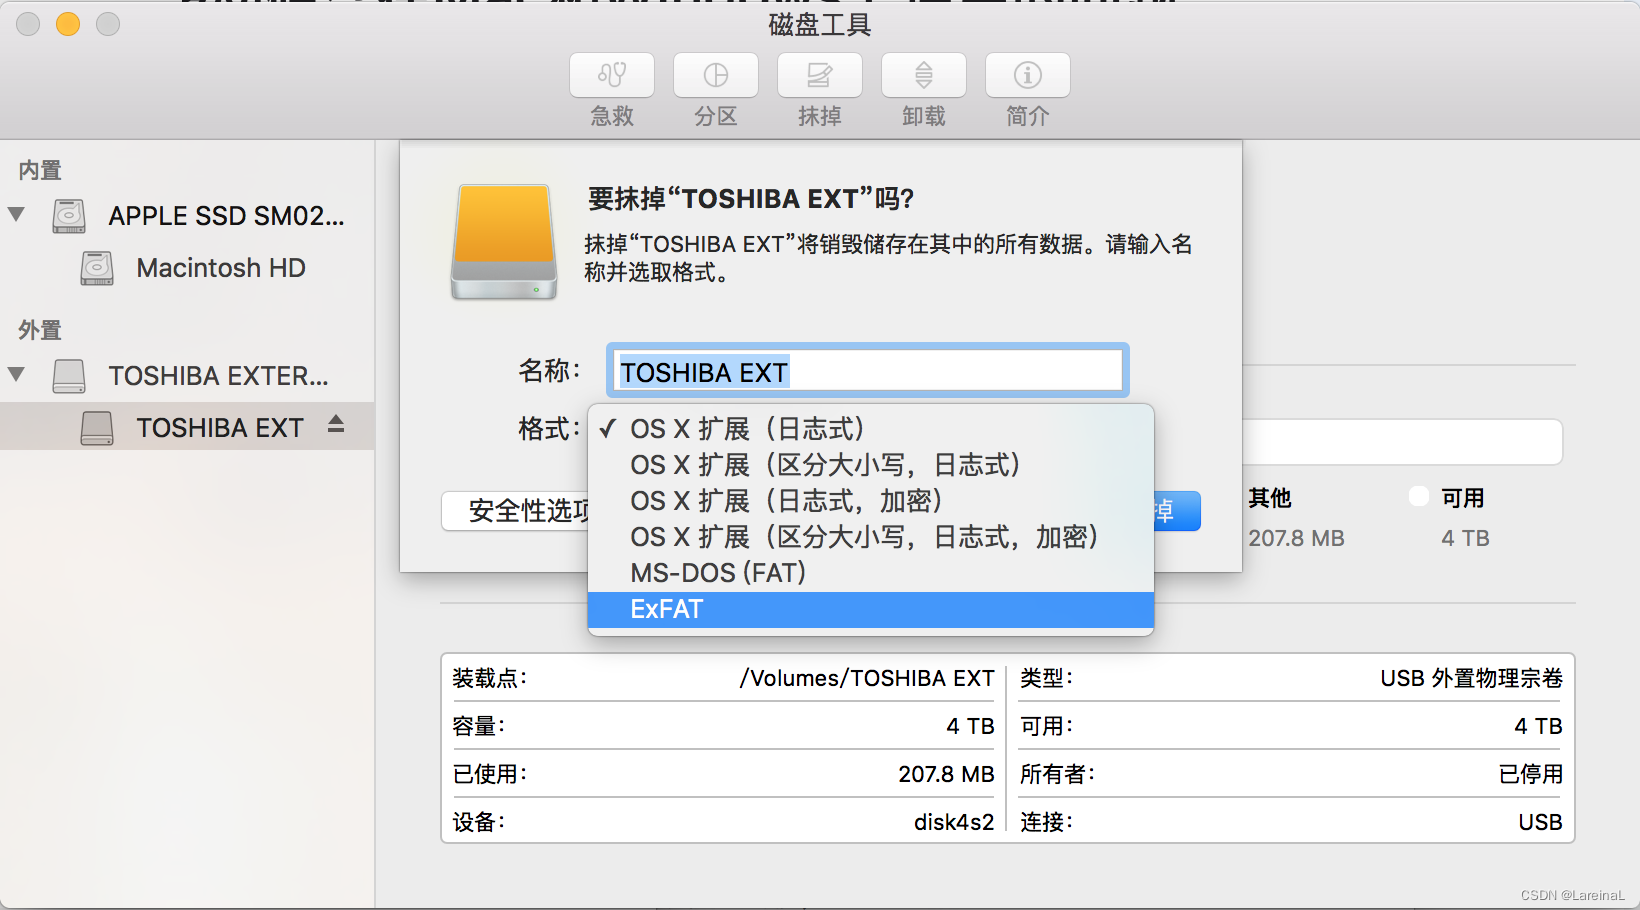Click the blue 抹掉 confirm button
The height and width of the screenshot is (910, 1640).
pyautogui.click(x=1177, y=511)
